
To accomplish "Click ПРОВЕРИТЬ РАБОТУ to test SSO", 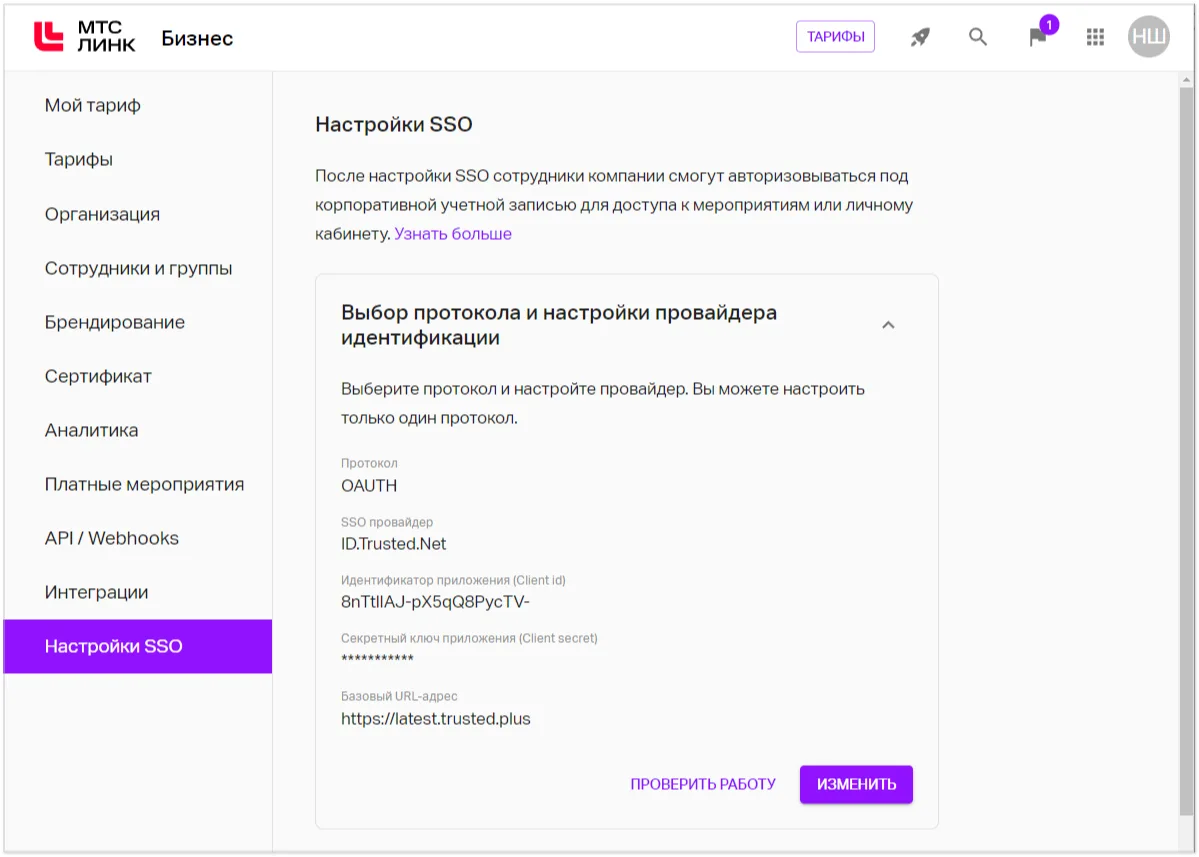I will pyautogui.click(x=702, y=784).
